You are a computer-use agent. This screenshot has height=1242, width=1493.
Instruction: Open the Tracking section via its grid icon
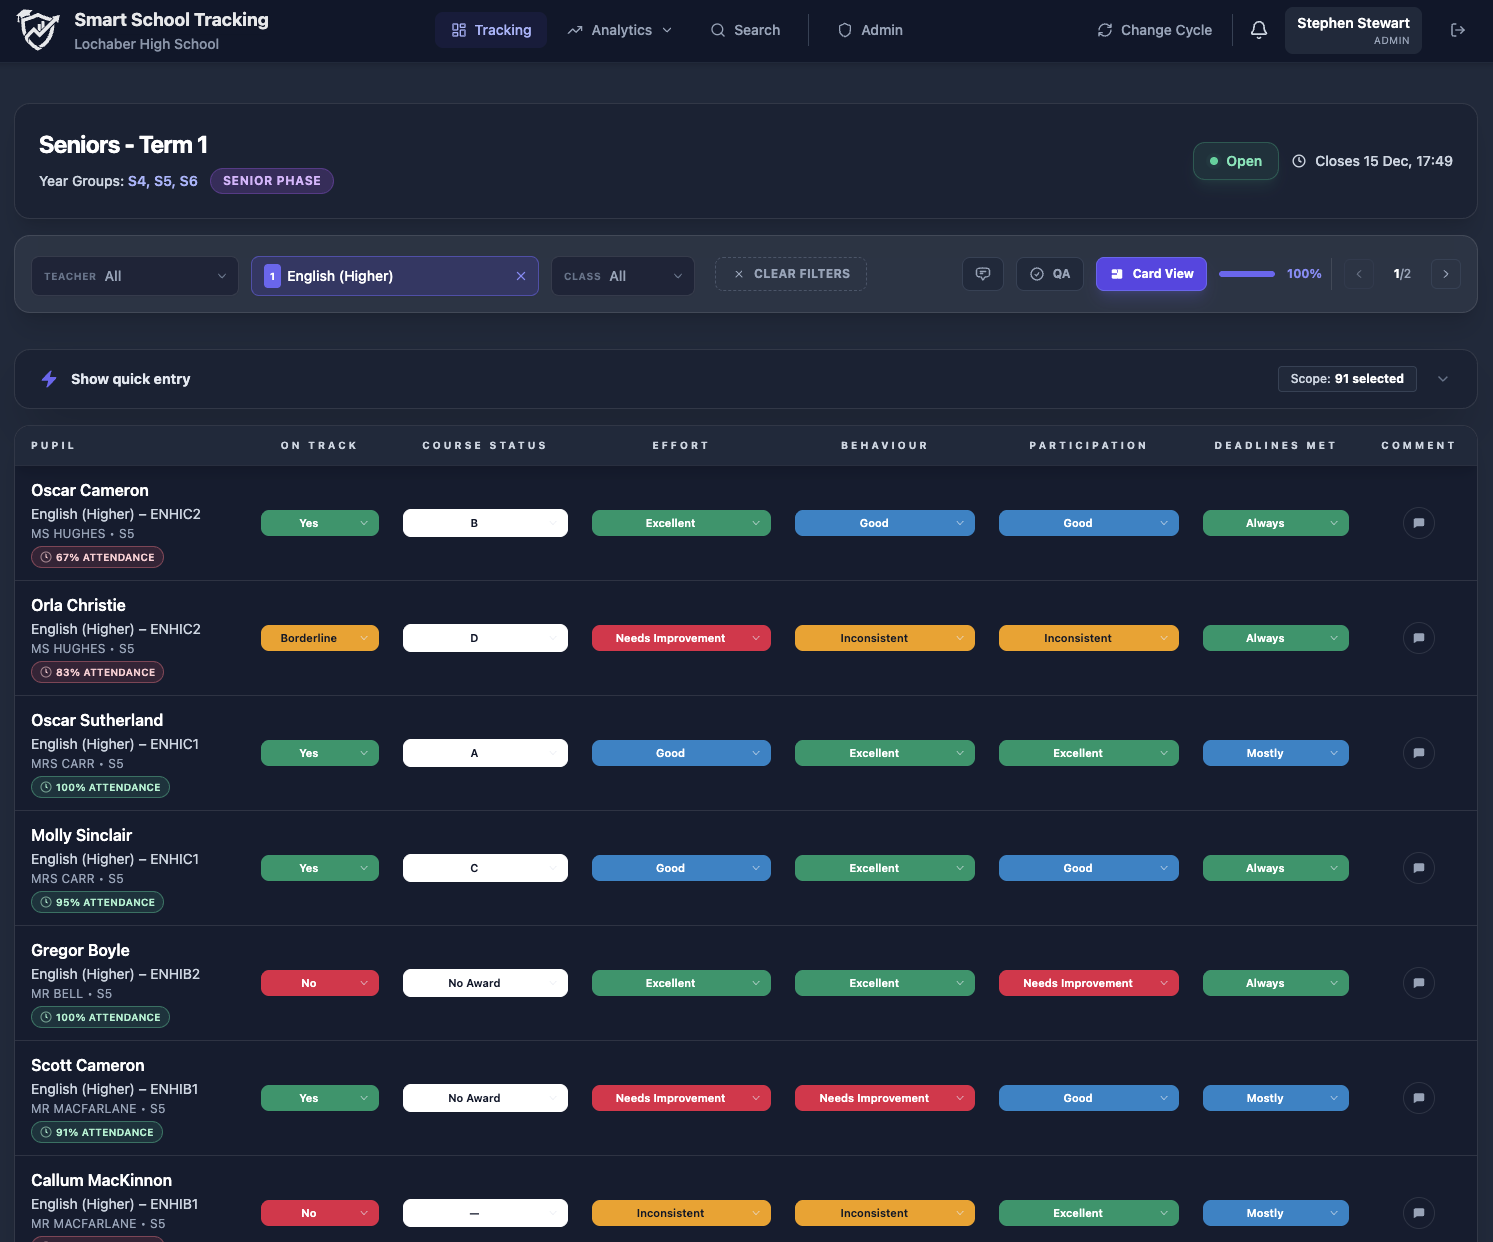459,30
